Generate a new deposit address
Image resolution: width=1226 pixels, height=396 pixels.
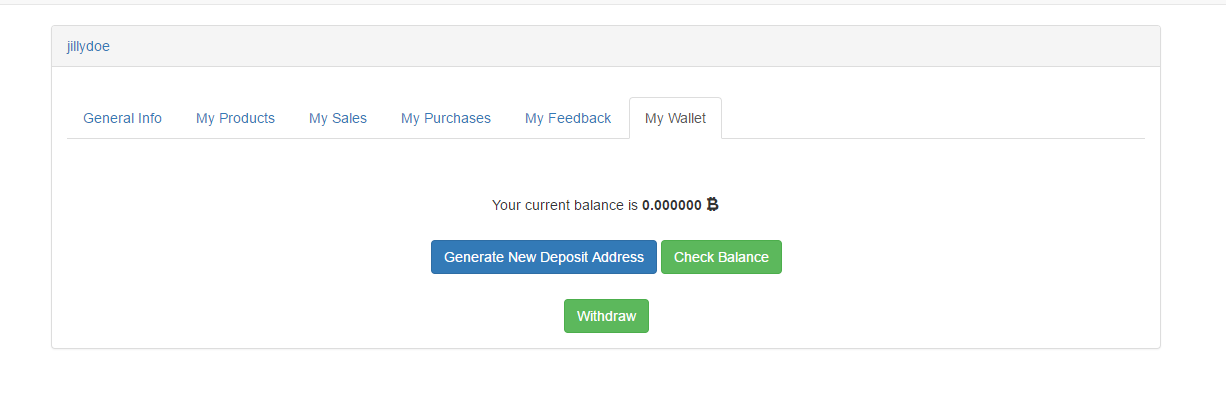pos(544,257)
